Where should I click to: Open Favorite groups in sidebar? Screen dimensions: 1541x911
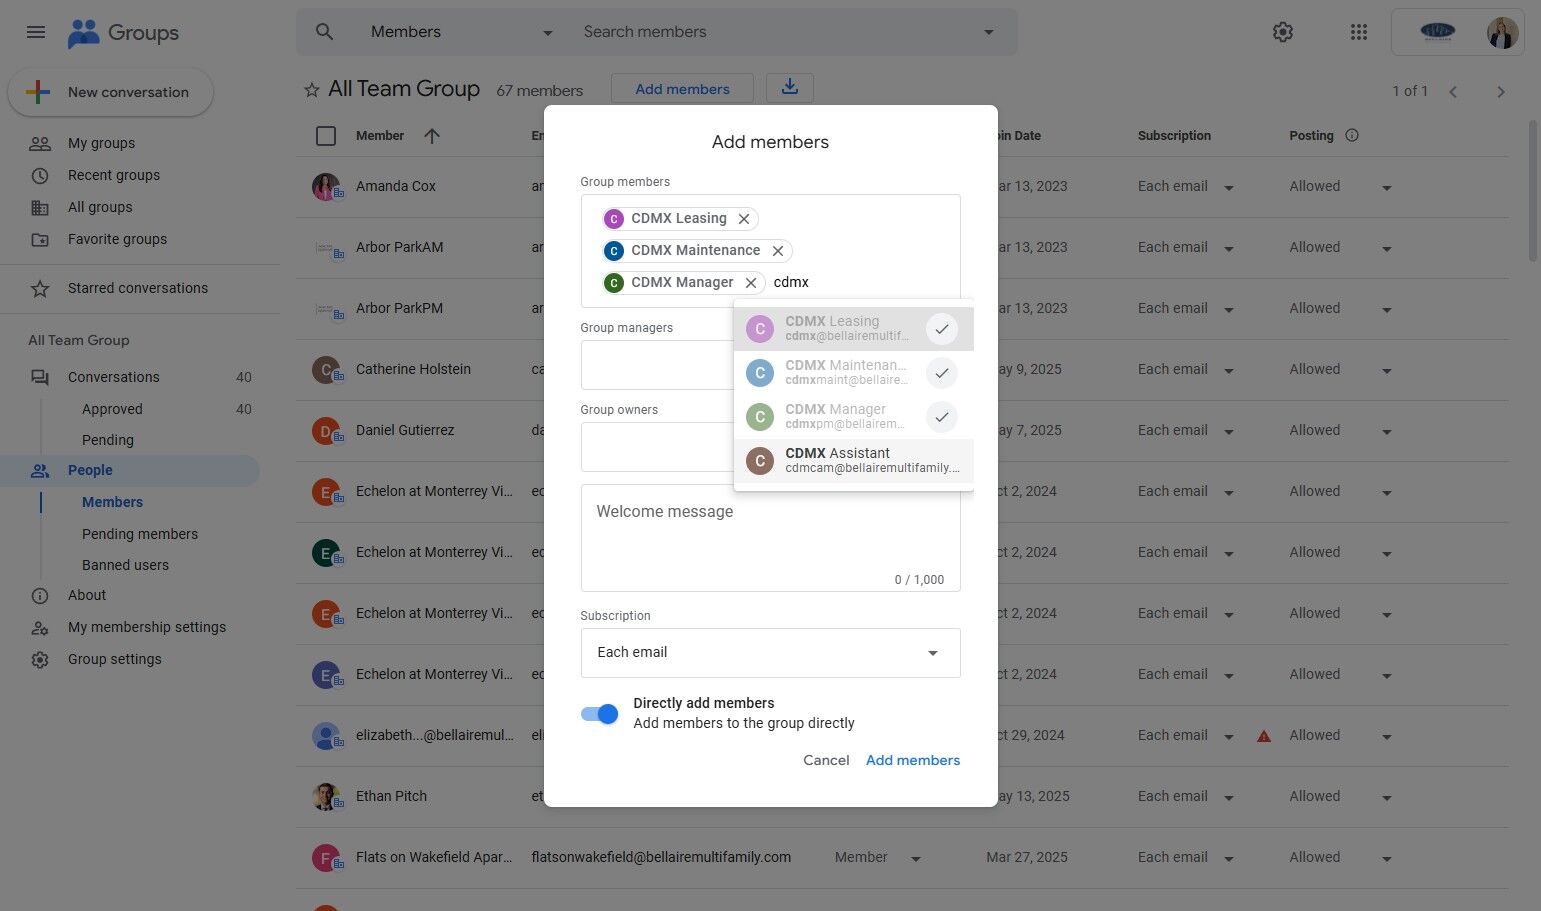pos(117,239)
